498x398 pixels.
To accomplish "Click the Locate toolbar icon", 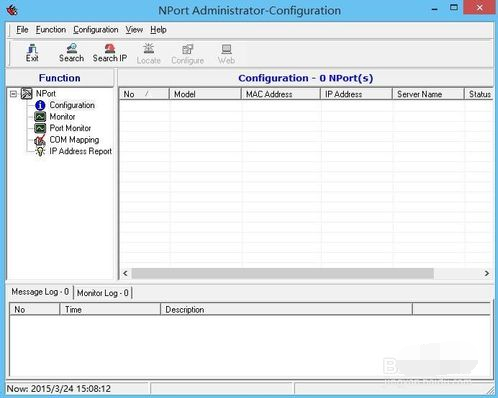I will (149, 54).
